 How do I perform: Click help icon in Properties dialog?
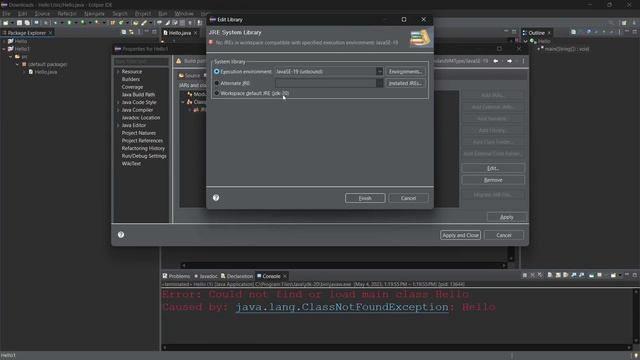pyautogui.click(x=121, y=235)
